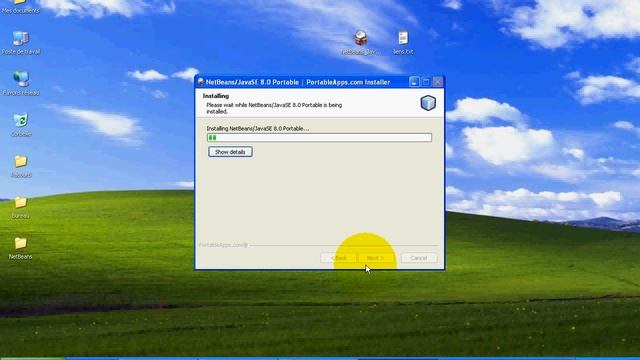
Task: Click the installer title bar icon
Action: [x=200, y=82]
